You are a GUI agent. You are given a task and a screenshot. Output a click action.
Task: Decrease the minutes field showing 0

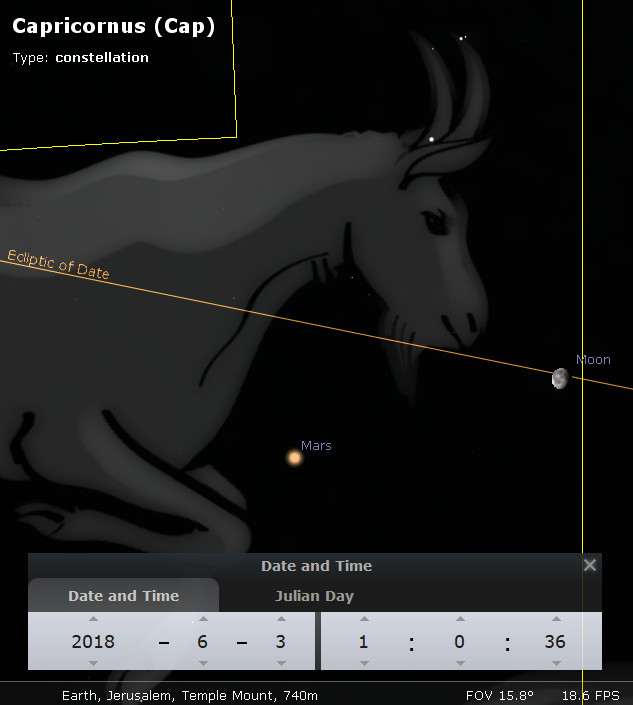click(460, 663)
